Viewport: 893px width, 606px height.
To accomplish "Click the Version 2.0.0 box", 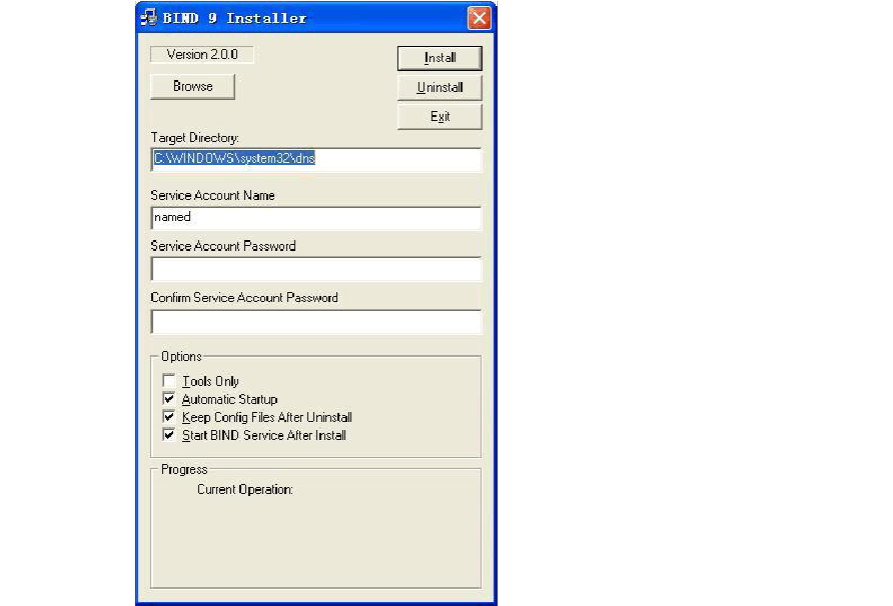I will click(202, 55).
